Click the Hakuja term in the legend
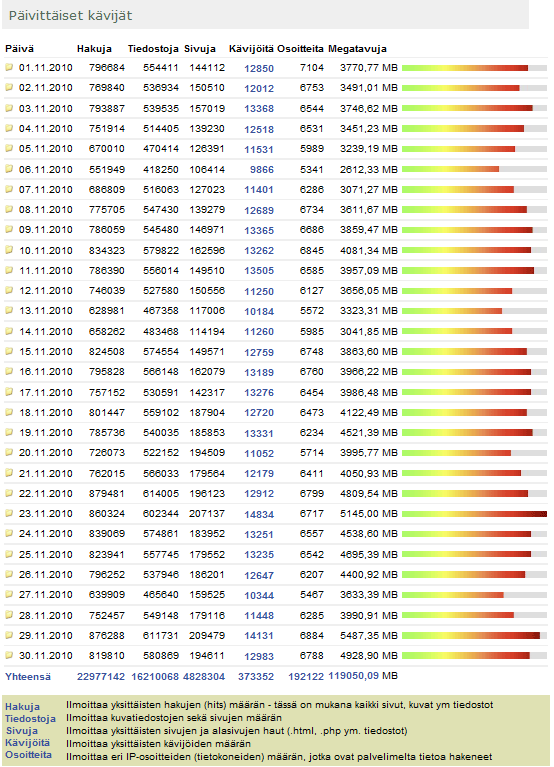This screenshot has height=767, width=554. point(22,706)
